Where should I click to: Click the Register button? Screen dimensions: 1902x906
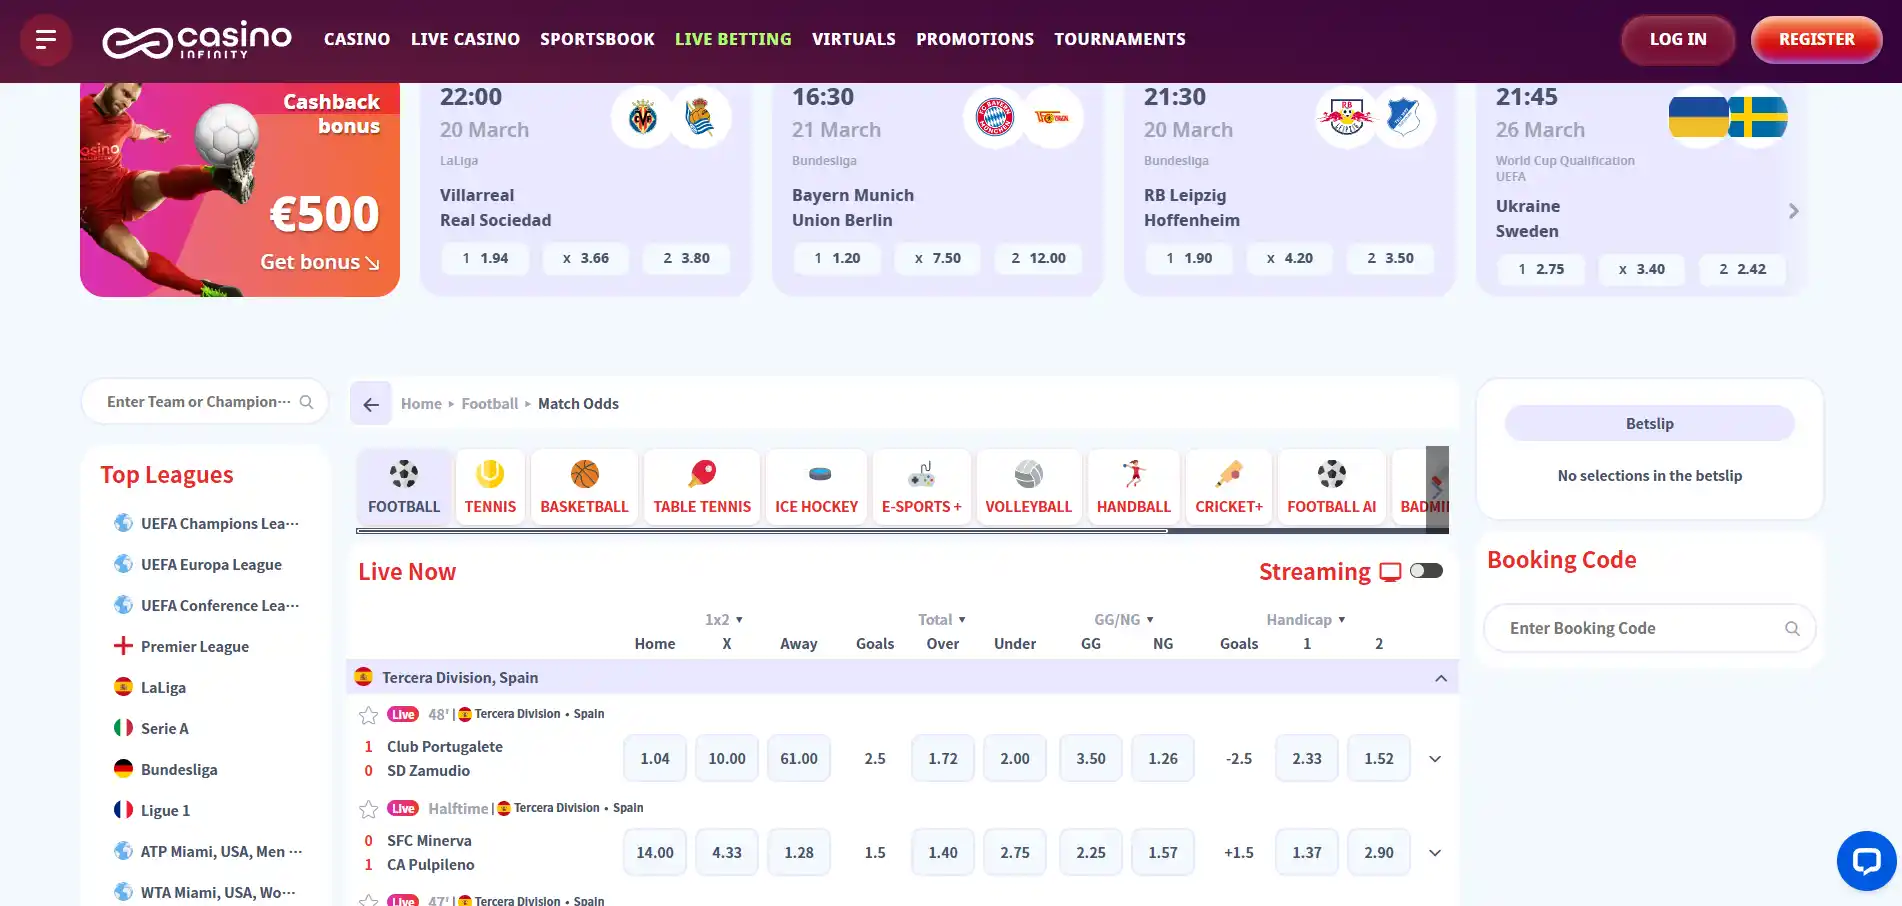1817,40
